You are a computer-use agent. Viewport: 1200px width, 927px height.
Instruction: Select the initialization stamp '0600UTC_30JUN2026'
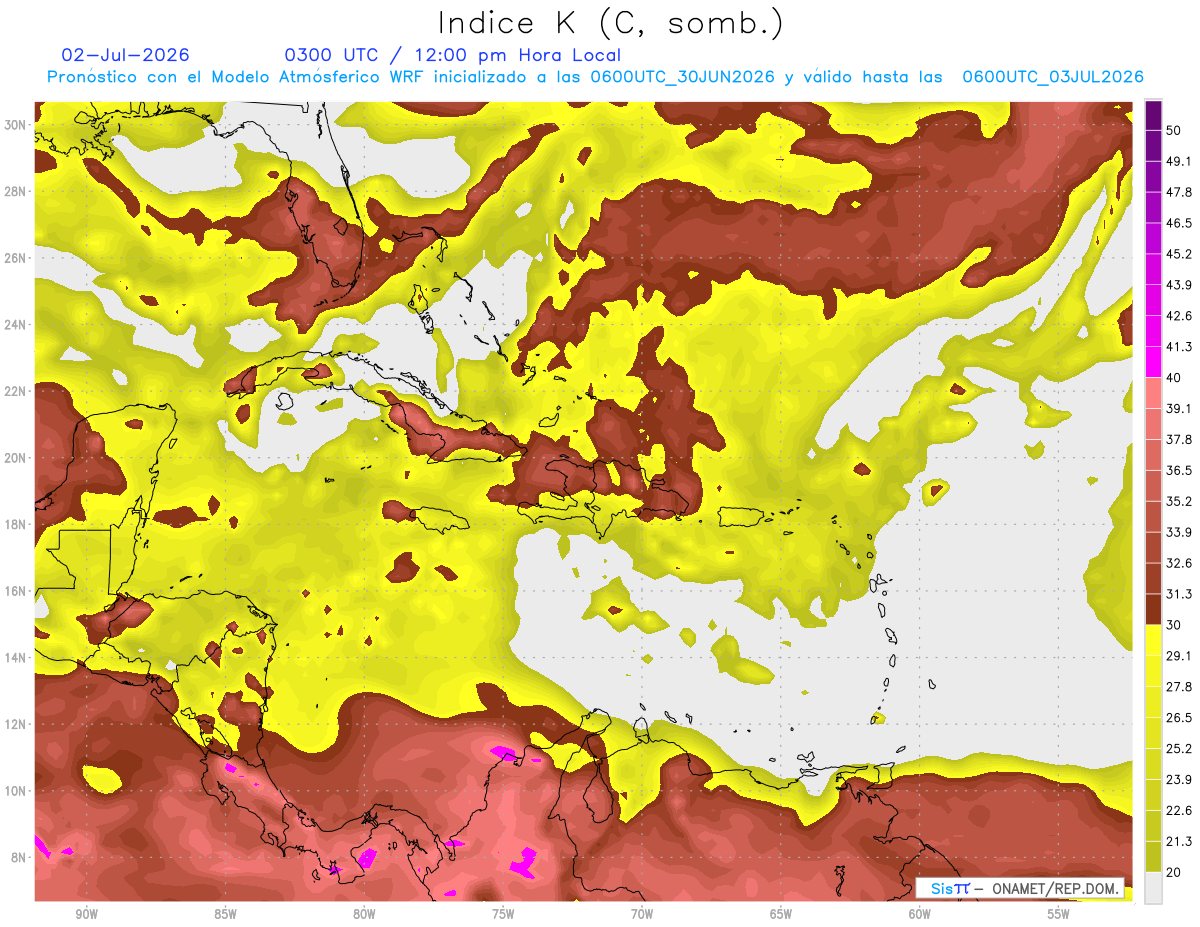(x=682, y=77)
